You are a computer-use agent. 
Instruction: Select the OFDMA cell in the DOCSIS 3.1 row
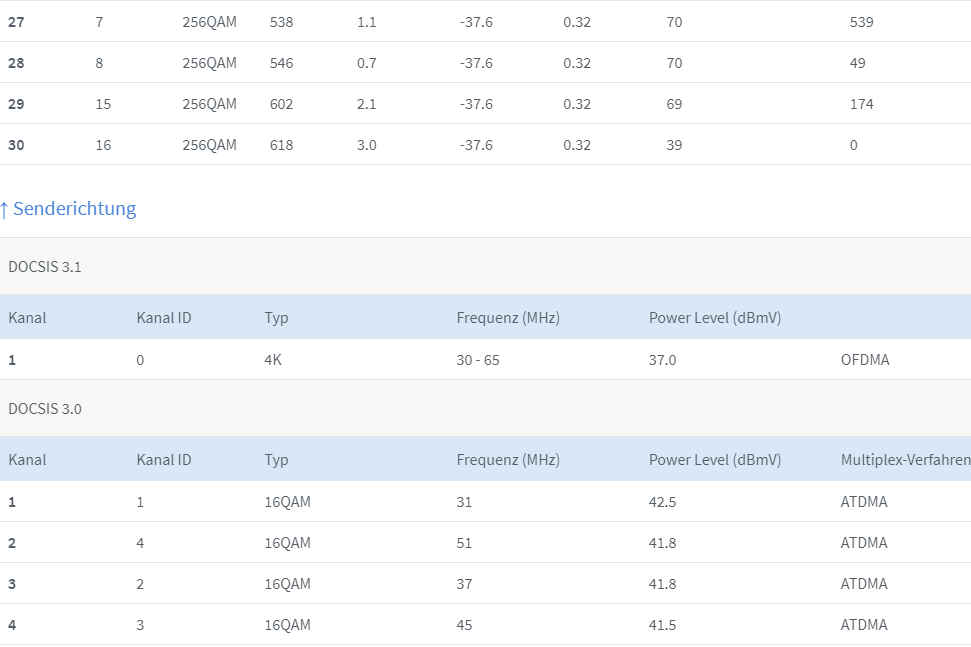point(864,360)
